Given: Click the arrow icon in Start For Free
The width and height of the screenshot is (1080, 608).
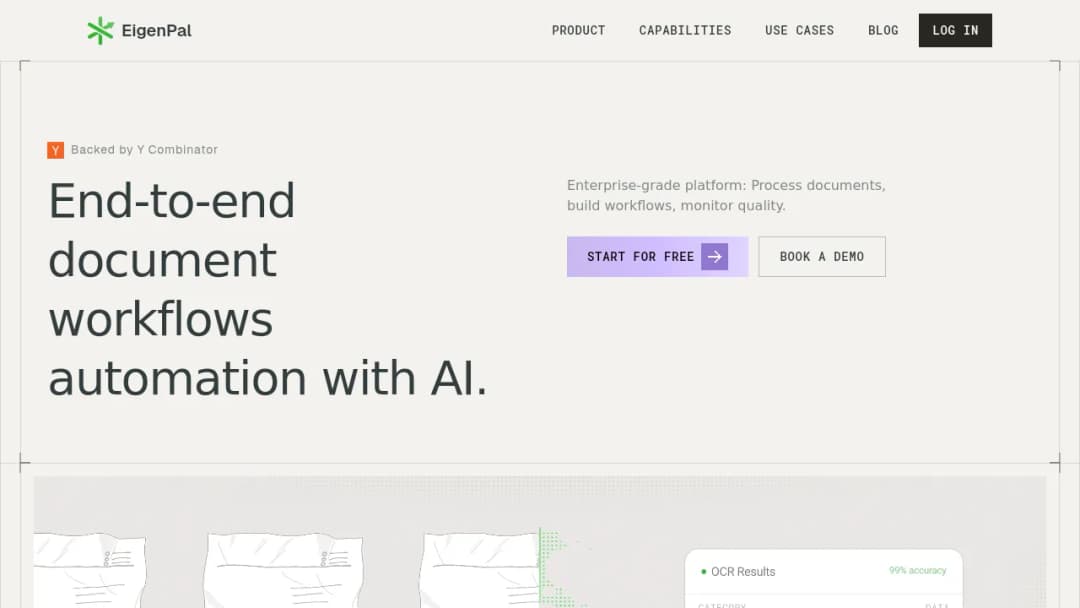Looking at the screenshot, I should pos(714,257).
